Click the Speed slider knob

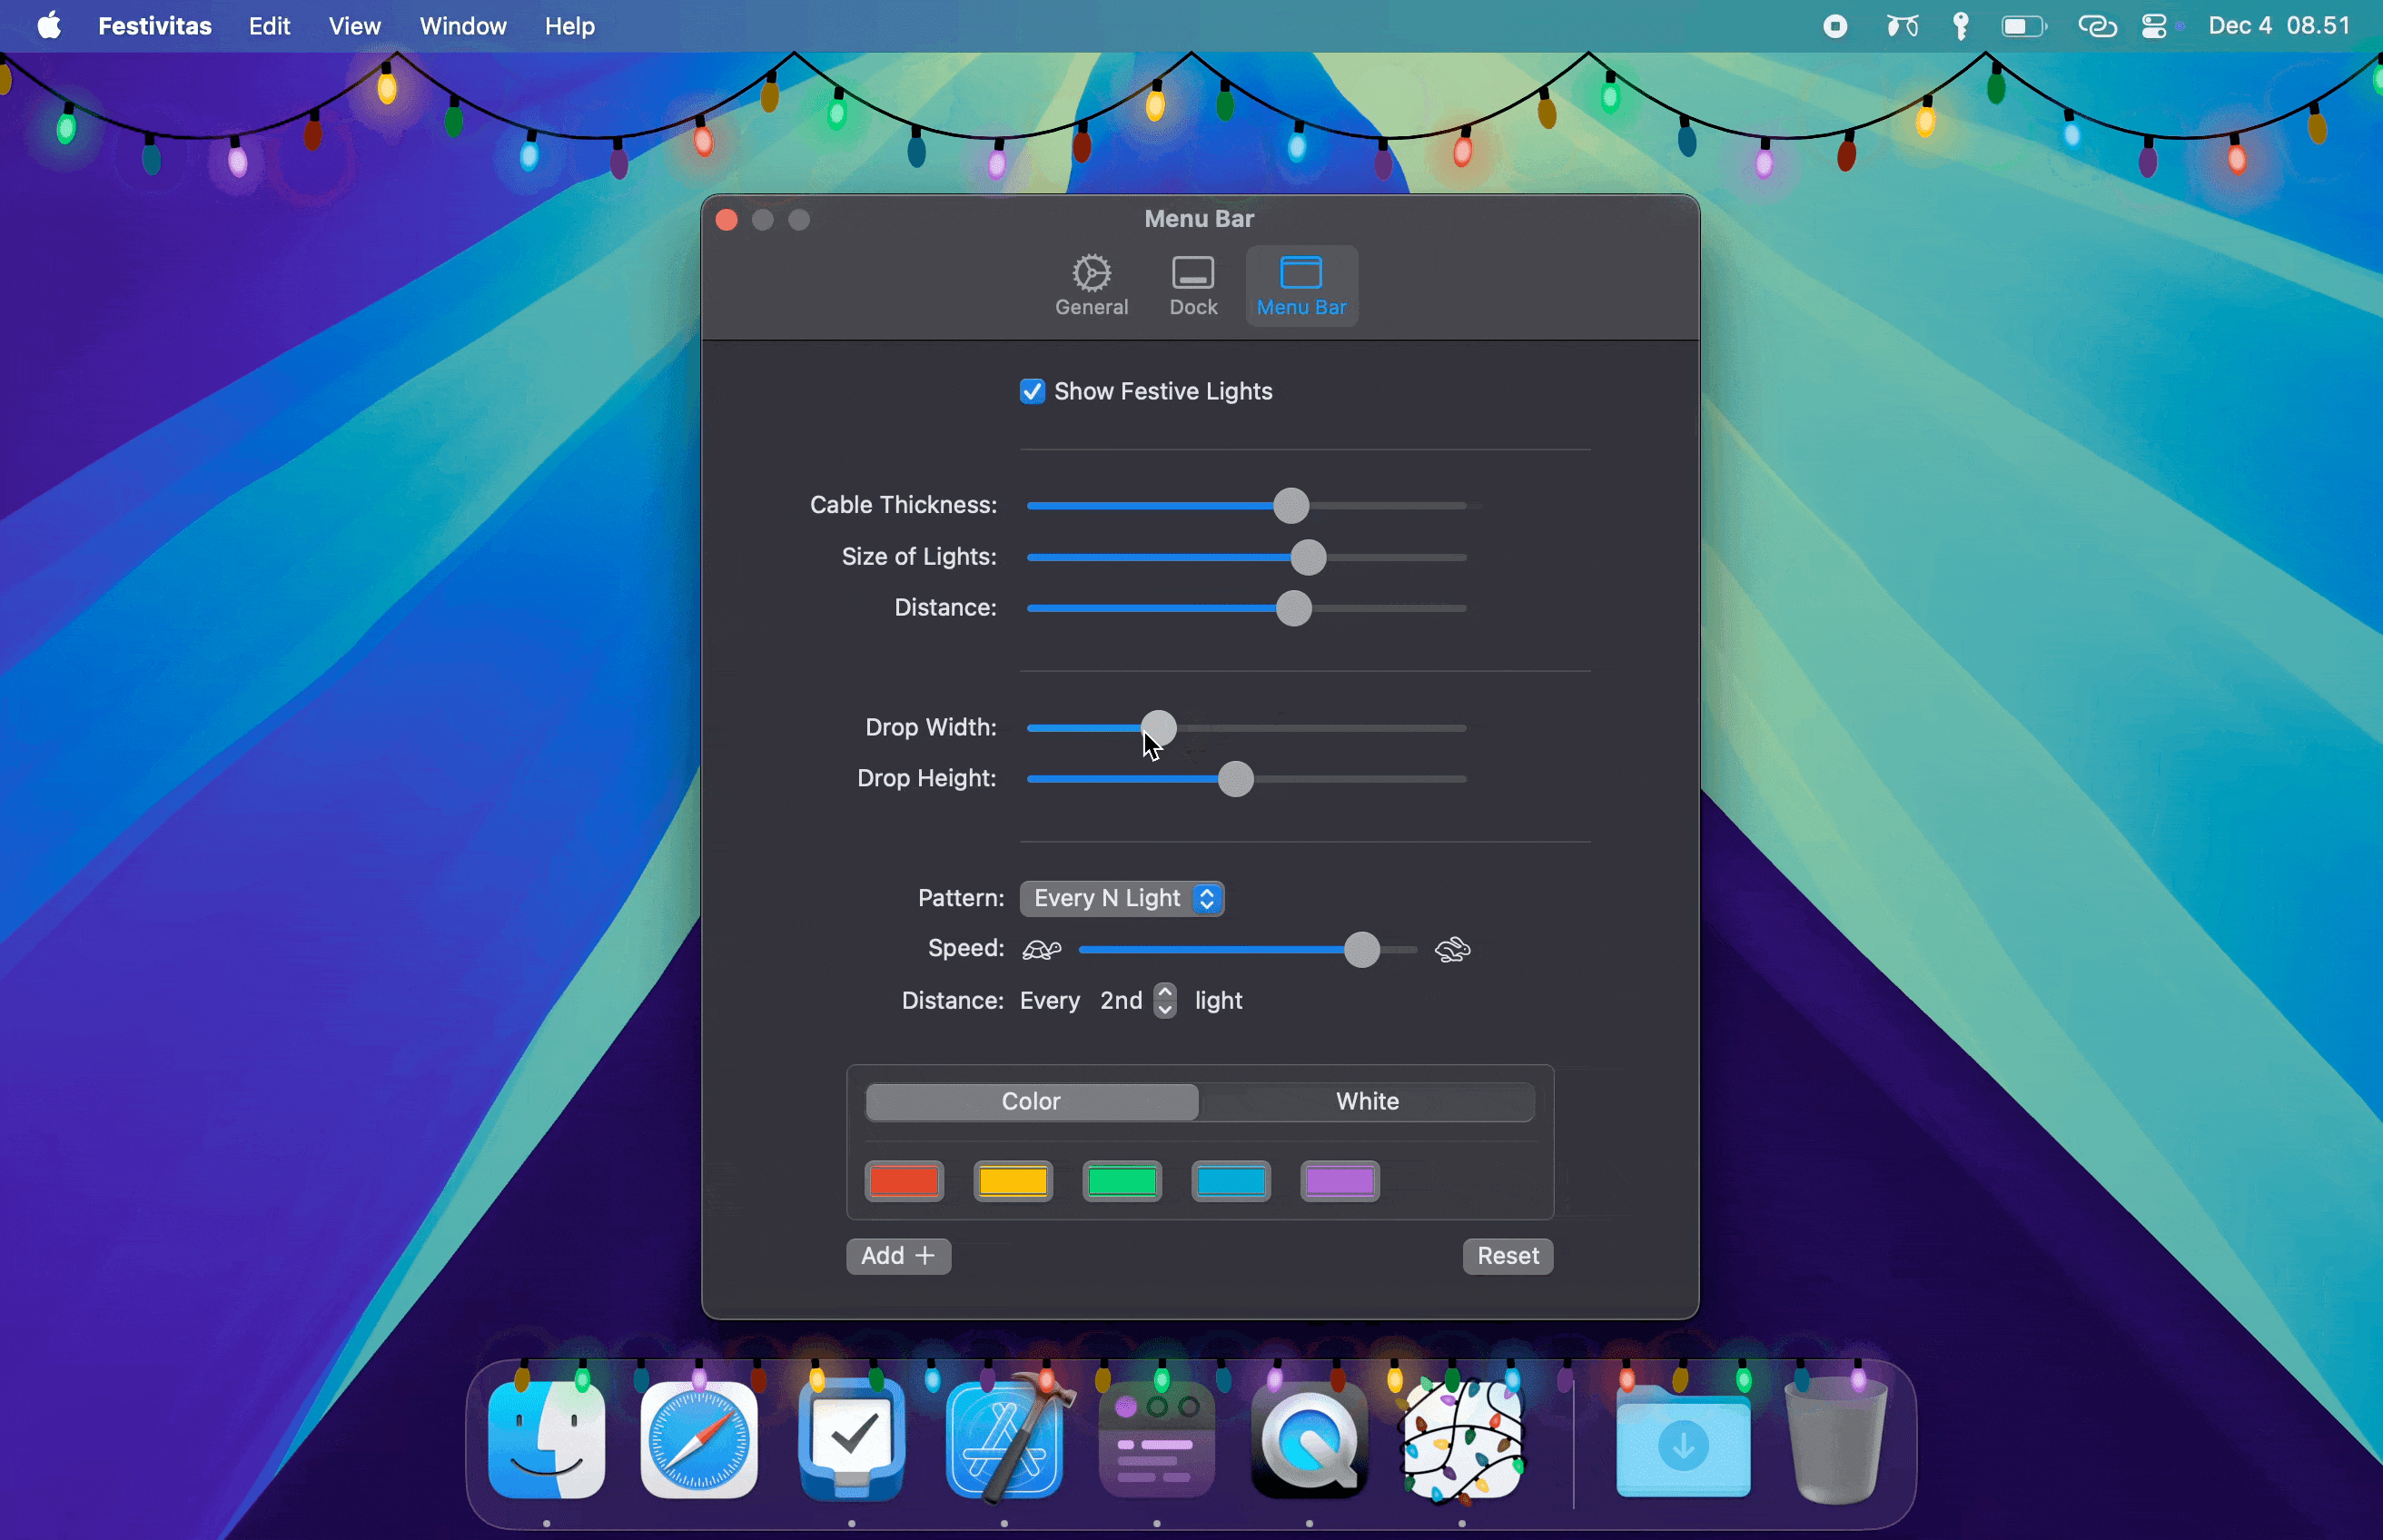point(1362,949)
